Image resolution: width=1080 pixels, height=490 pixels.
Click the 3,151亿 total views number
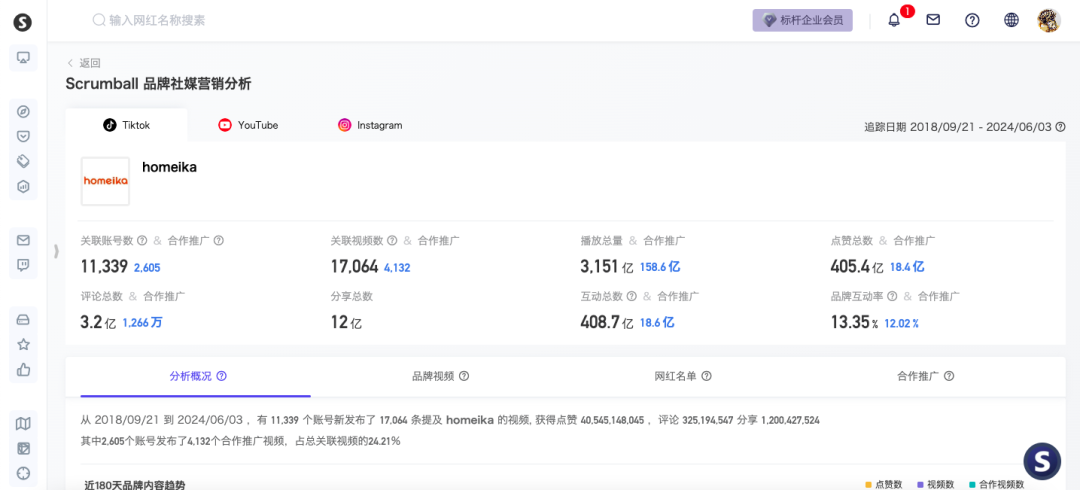tap(606, 267)
